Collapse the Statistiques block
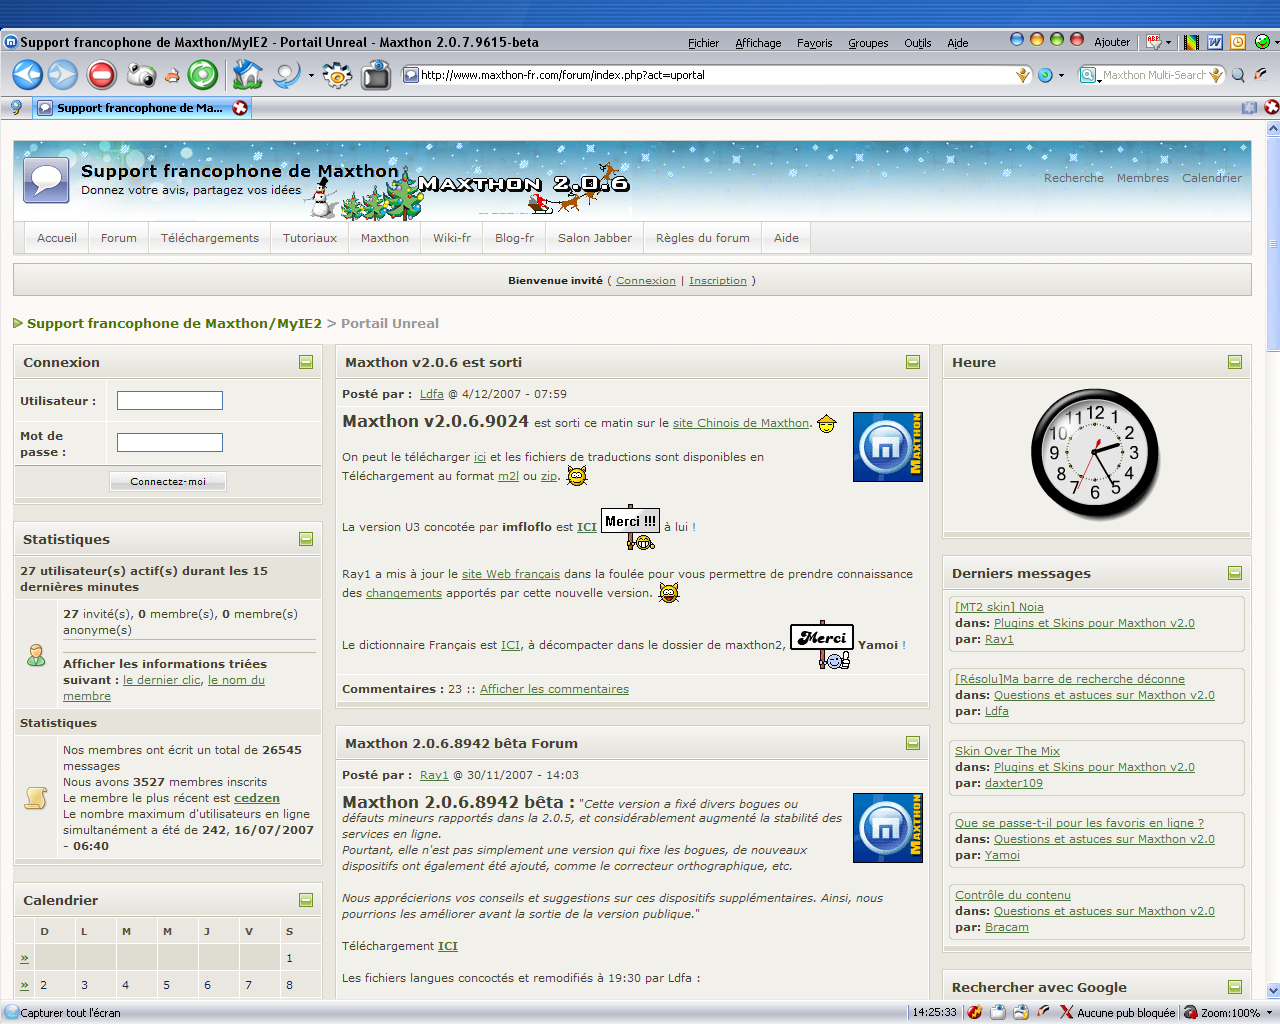 (306, 539)
